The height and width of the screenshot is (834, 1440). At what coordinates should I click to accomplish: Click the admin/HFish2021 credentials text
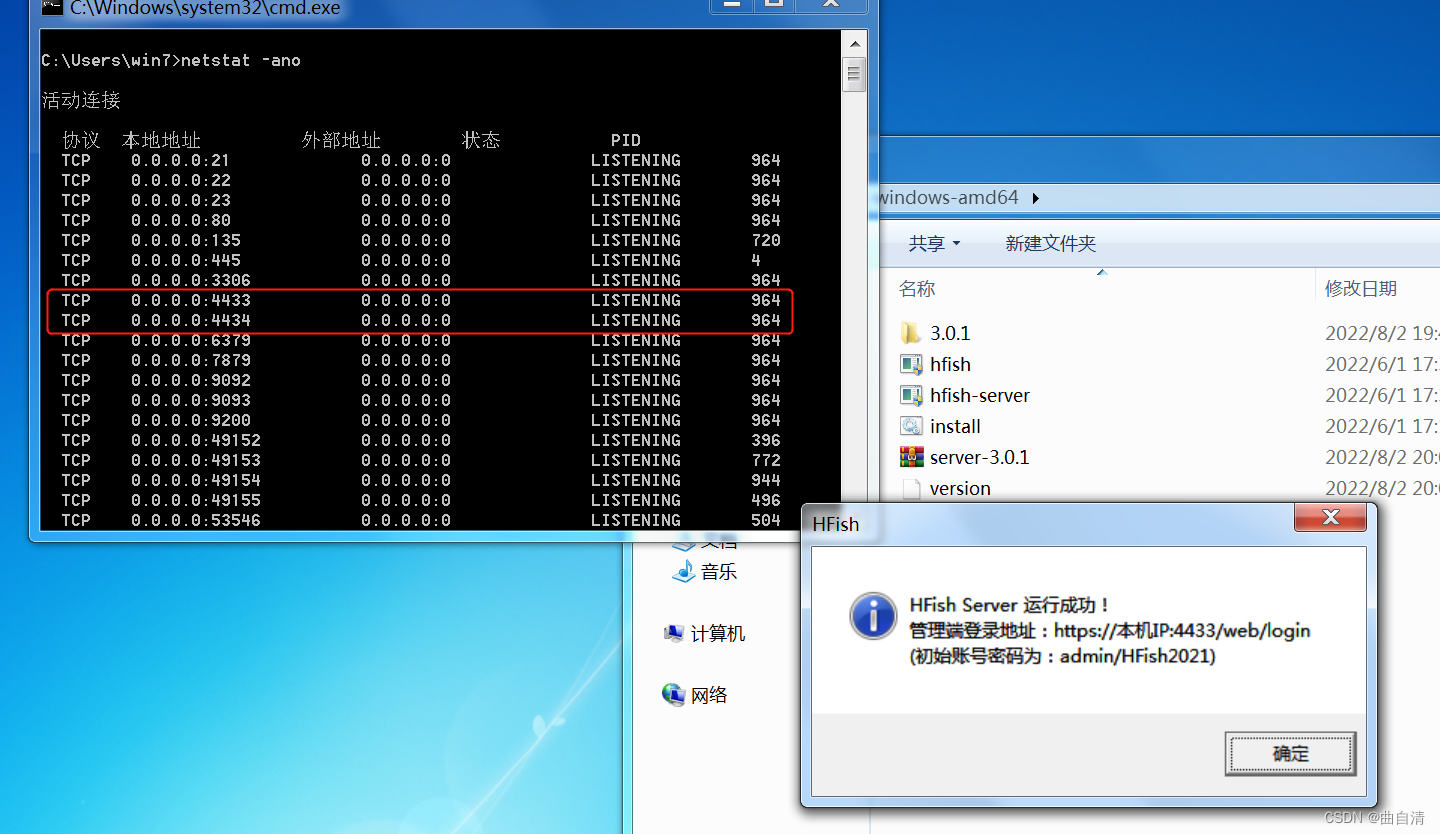[x=1134, y=657]
